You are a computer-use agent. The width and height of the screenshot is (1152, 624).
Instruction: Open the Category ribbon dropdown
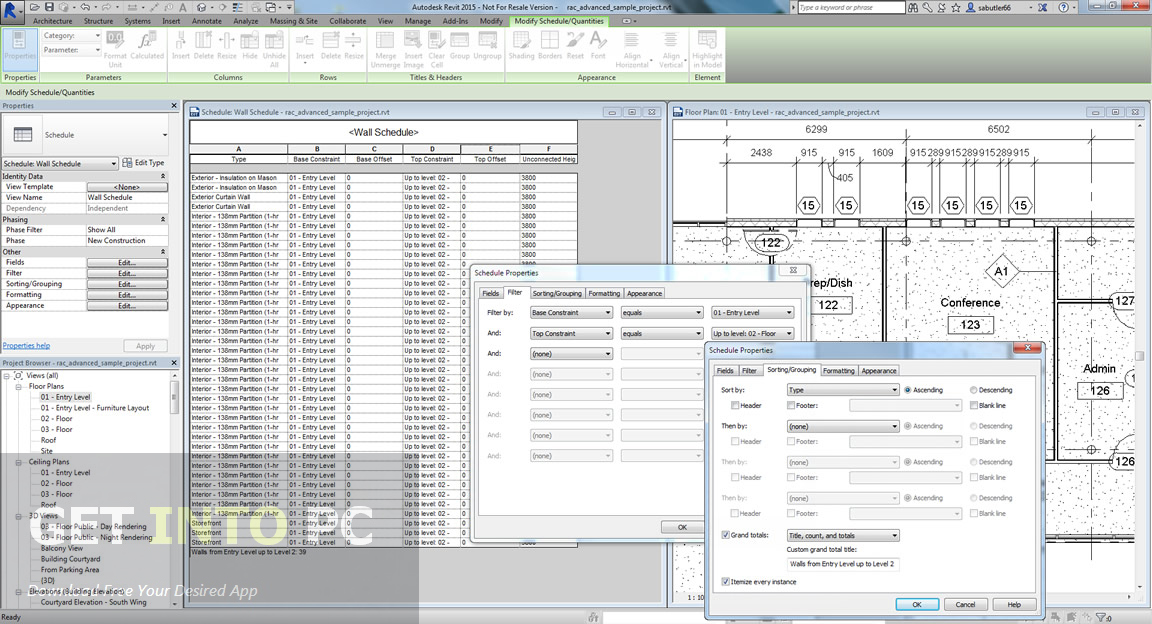[x=71, y=35]
